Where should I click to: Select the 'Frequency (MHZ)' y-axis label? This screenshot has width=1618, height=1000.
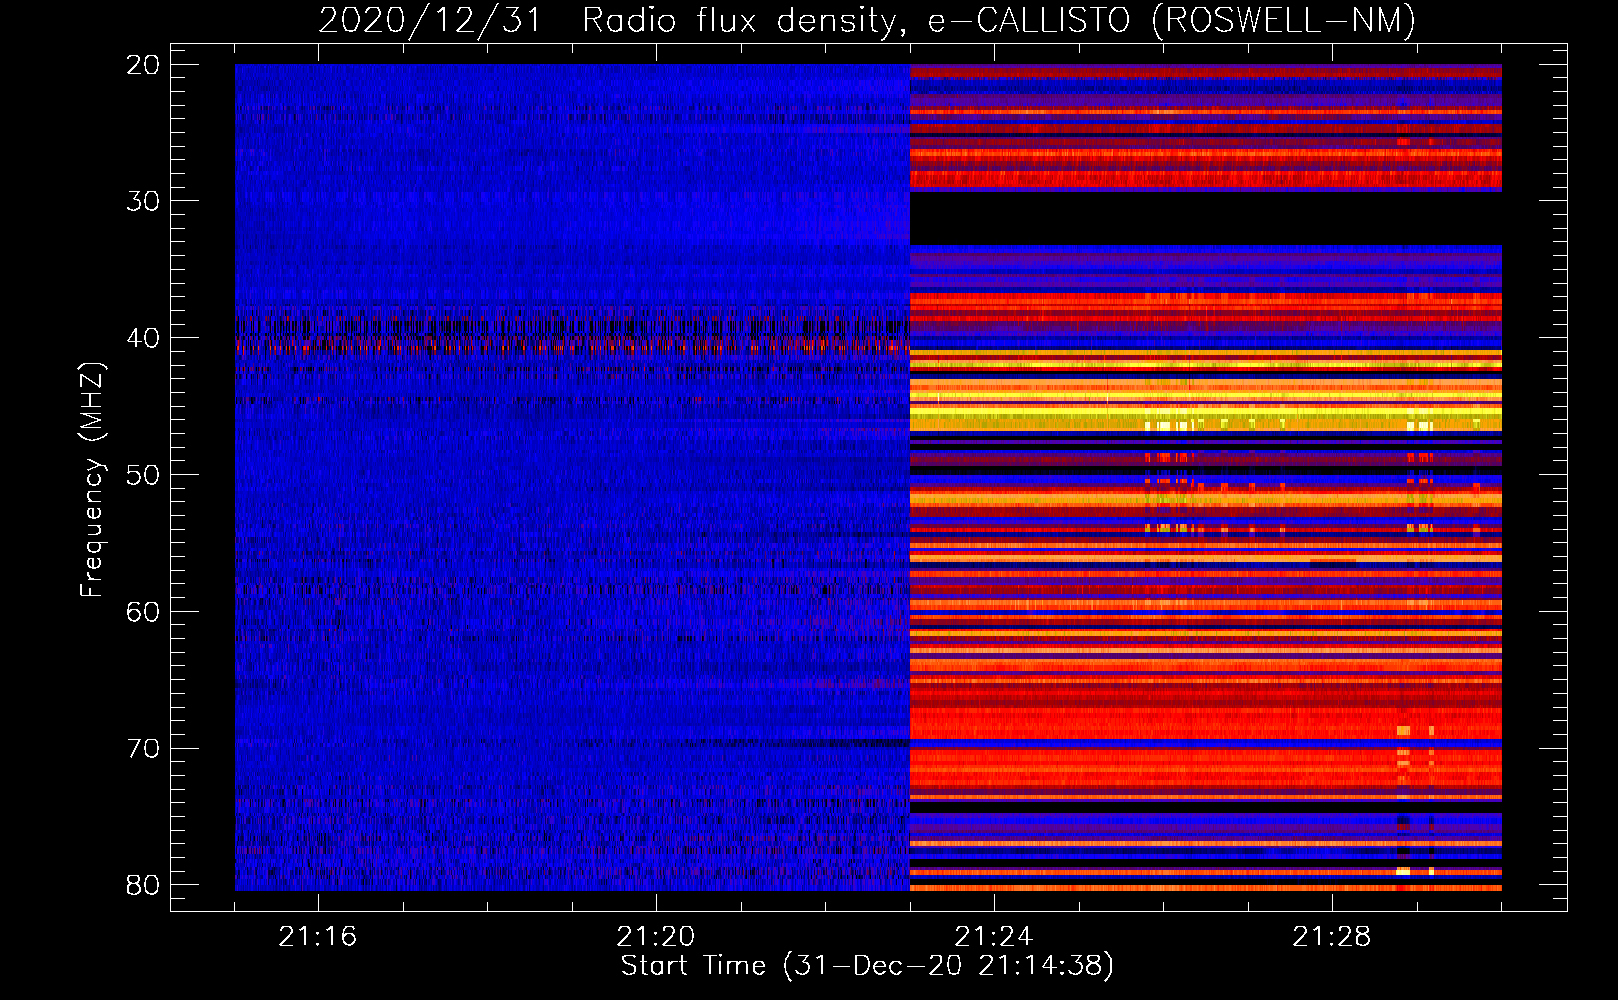[x=92, y=480]
